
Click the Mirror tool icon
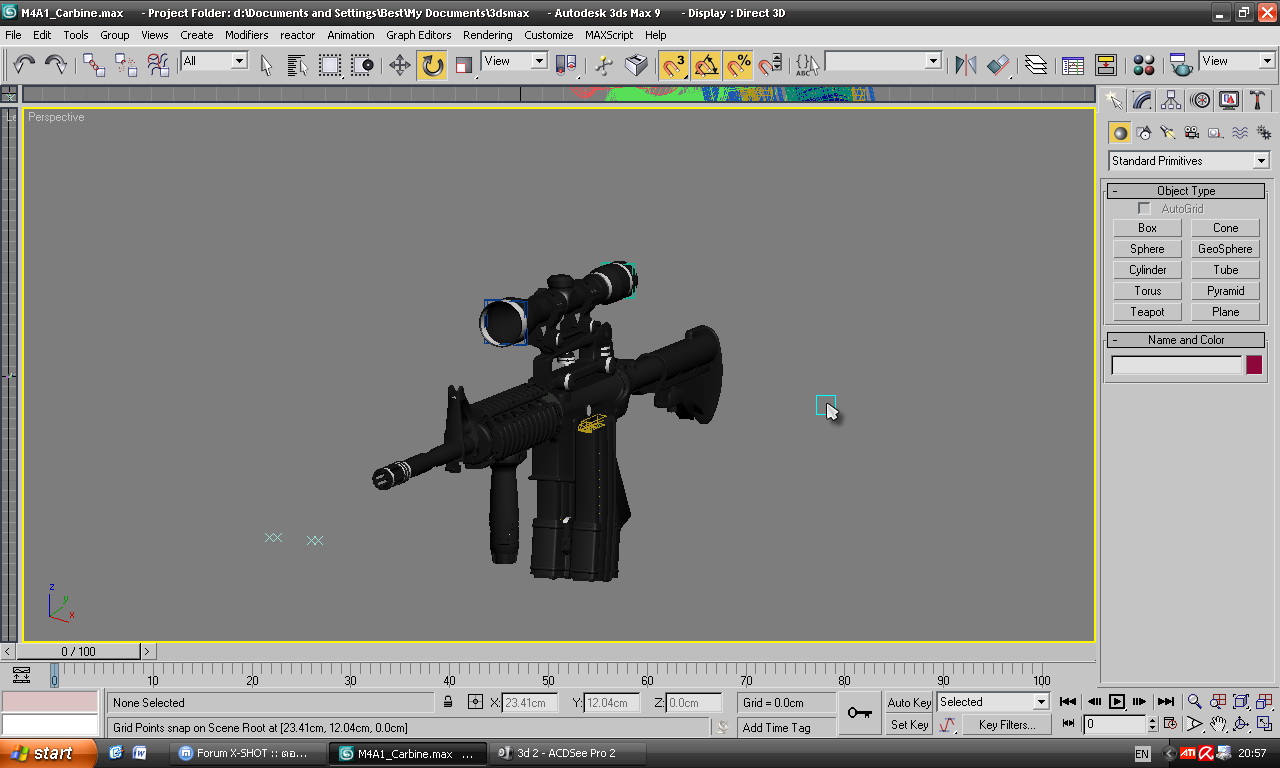click(x=965, y=65)
